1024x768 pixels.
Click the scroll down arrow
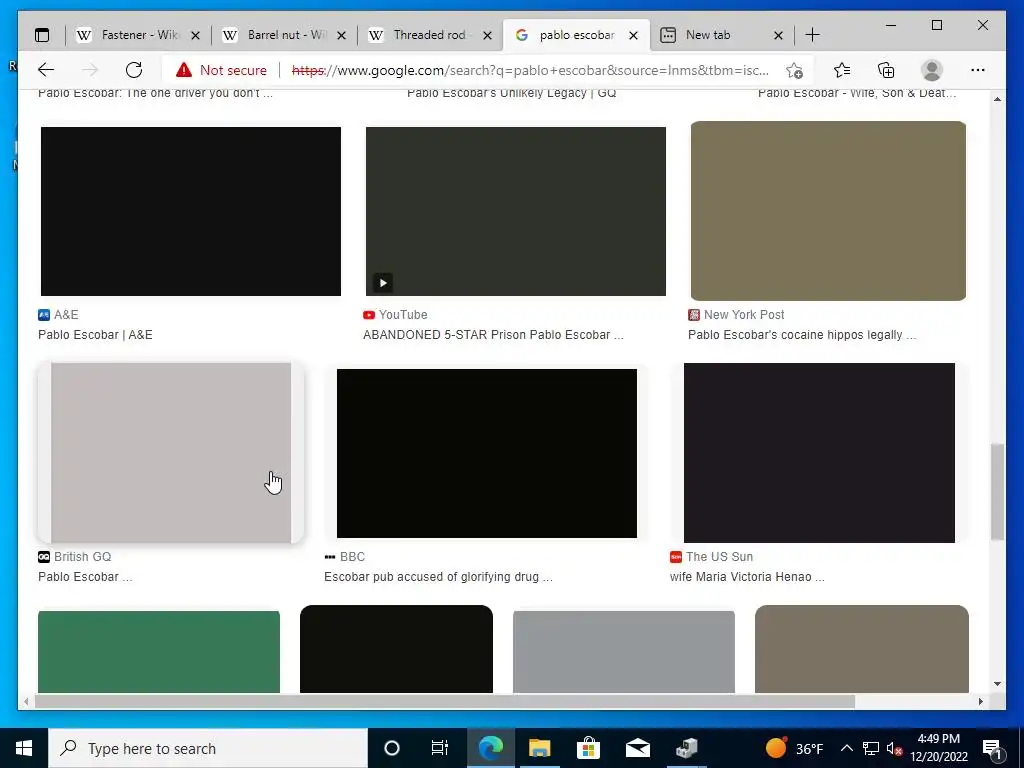(x=997, y=684)
